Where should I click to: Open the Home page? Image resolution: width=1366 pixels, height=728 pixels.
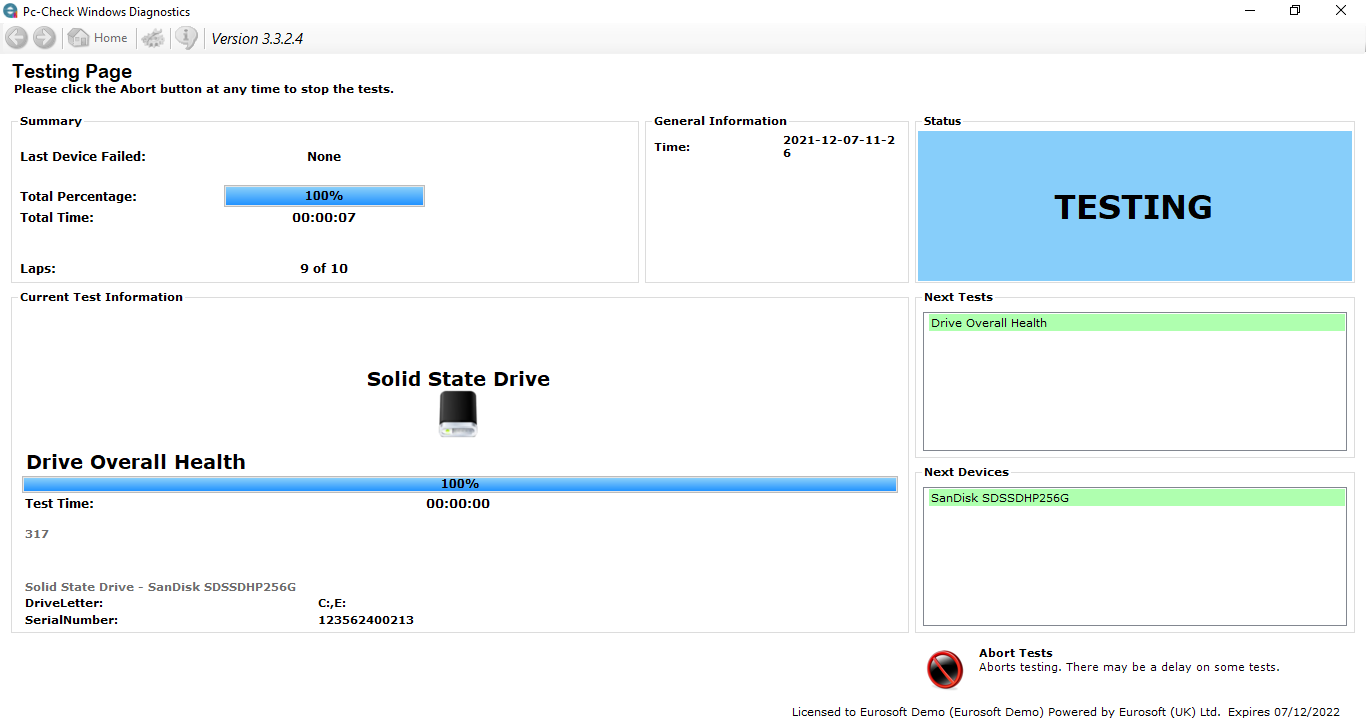point(98,38)
